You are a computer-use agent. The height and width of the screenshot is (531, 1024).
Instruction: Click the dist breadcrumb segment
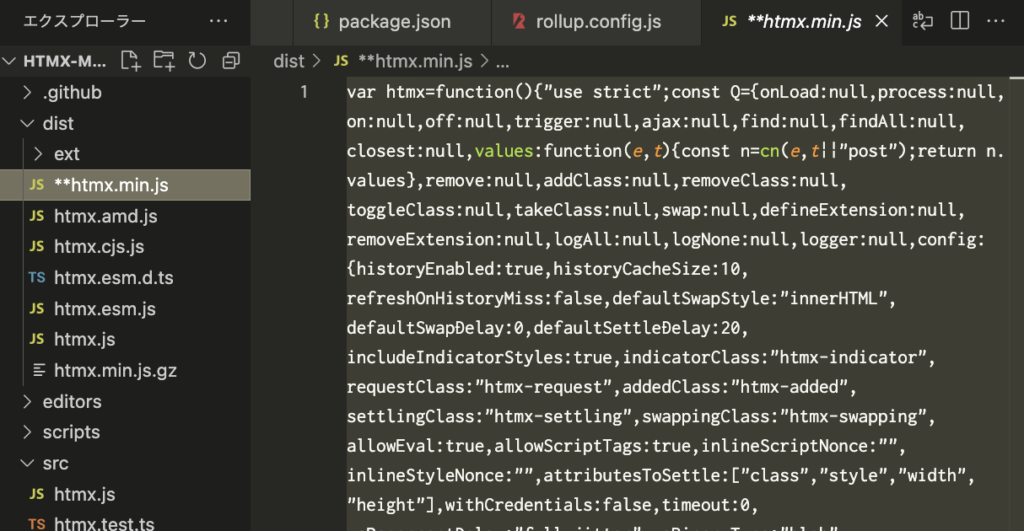coord(288,61)
